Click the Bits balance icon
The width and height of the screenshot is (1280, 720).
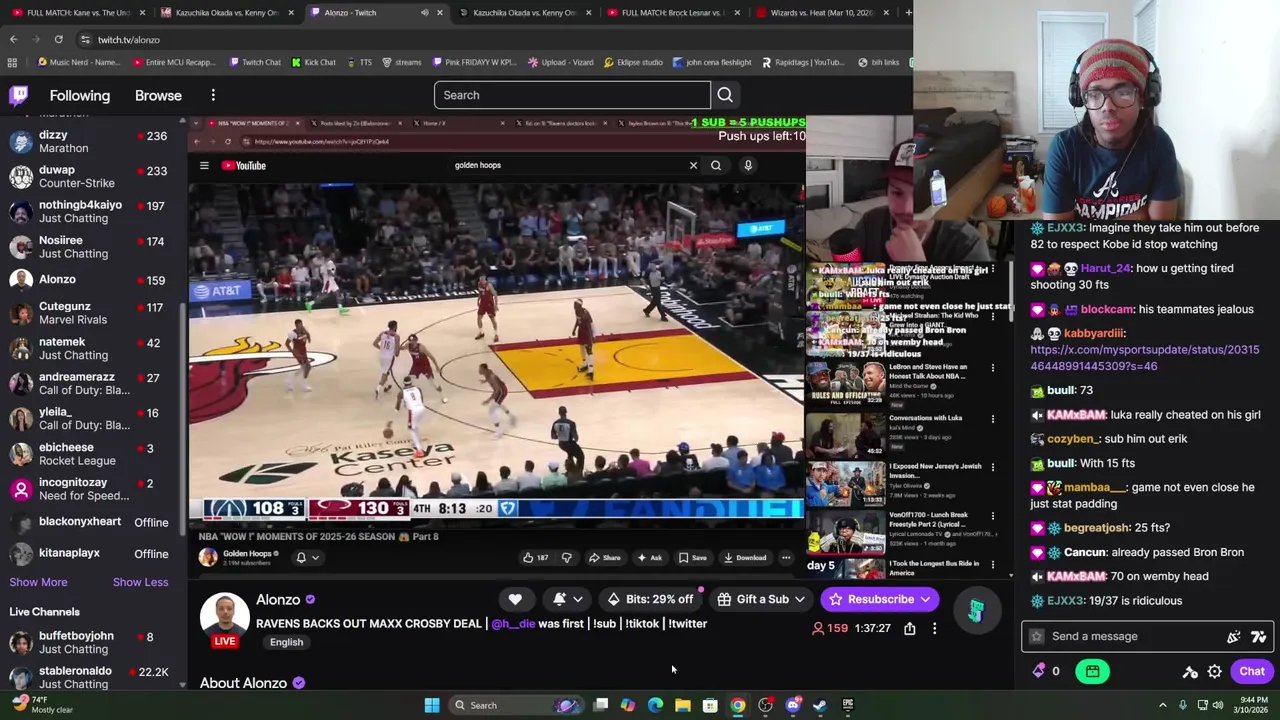1039,672
